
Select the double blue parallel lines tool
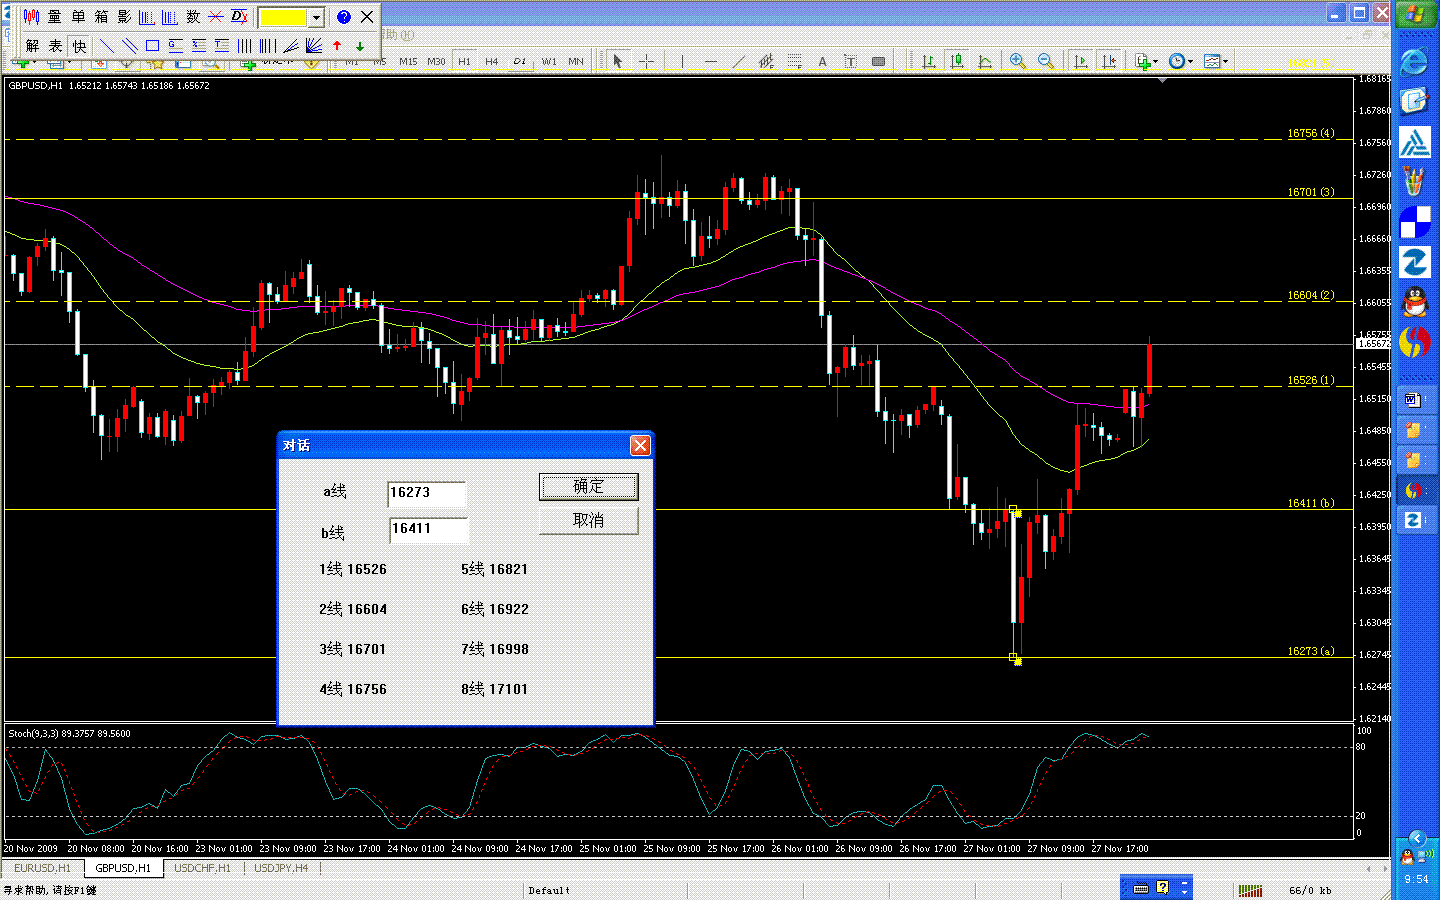click(130, 45)
